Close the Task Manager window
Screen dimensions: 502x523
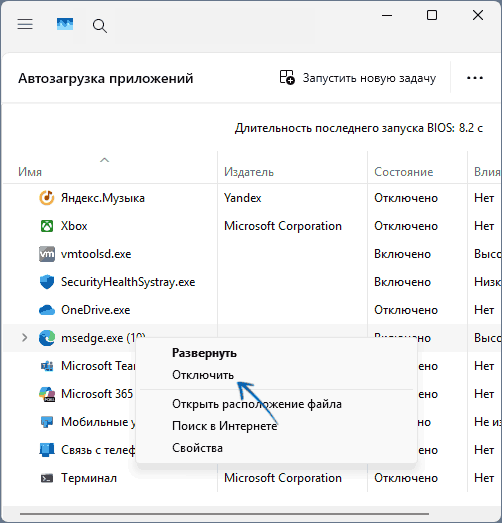tap(478, 15)
